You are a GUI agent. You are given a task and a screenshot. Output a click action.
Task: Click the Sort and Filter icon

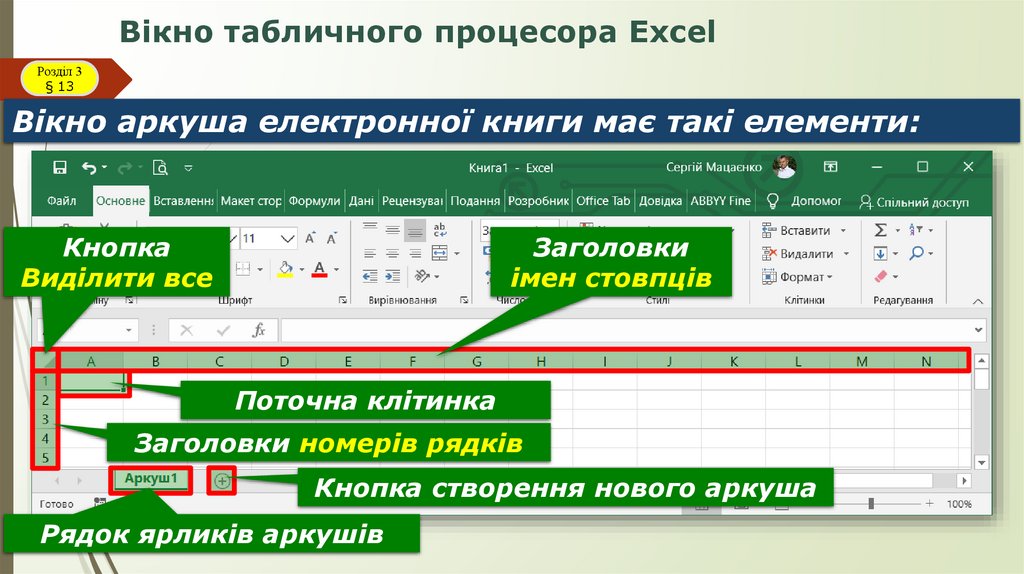click(916, 230)
